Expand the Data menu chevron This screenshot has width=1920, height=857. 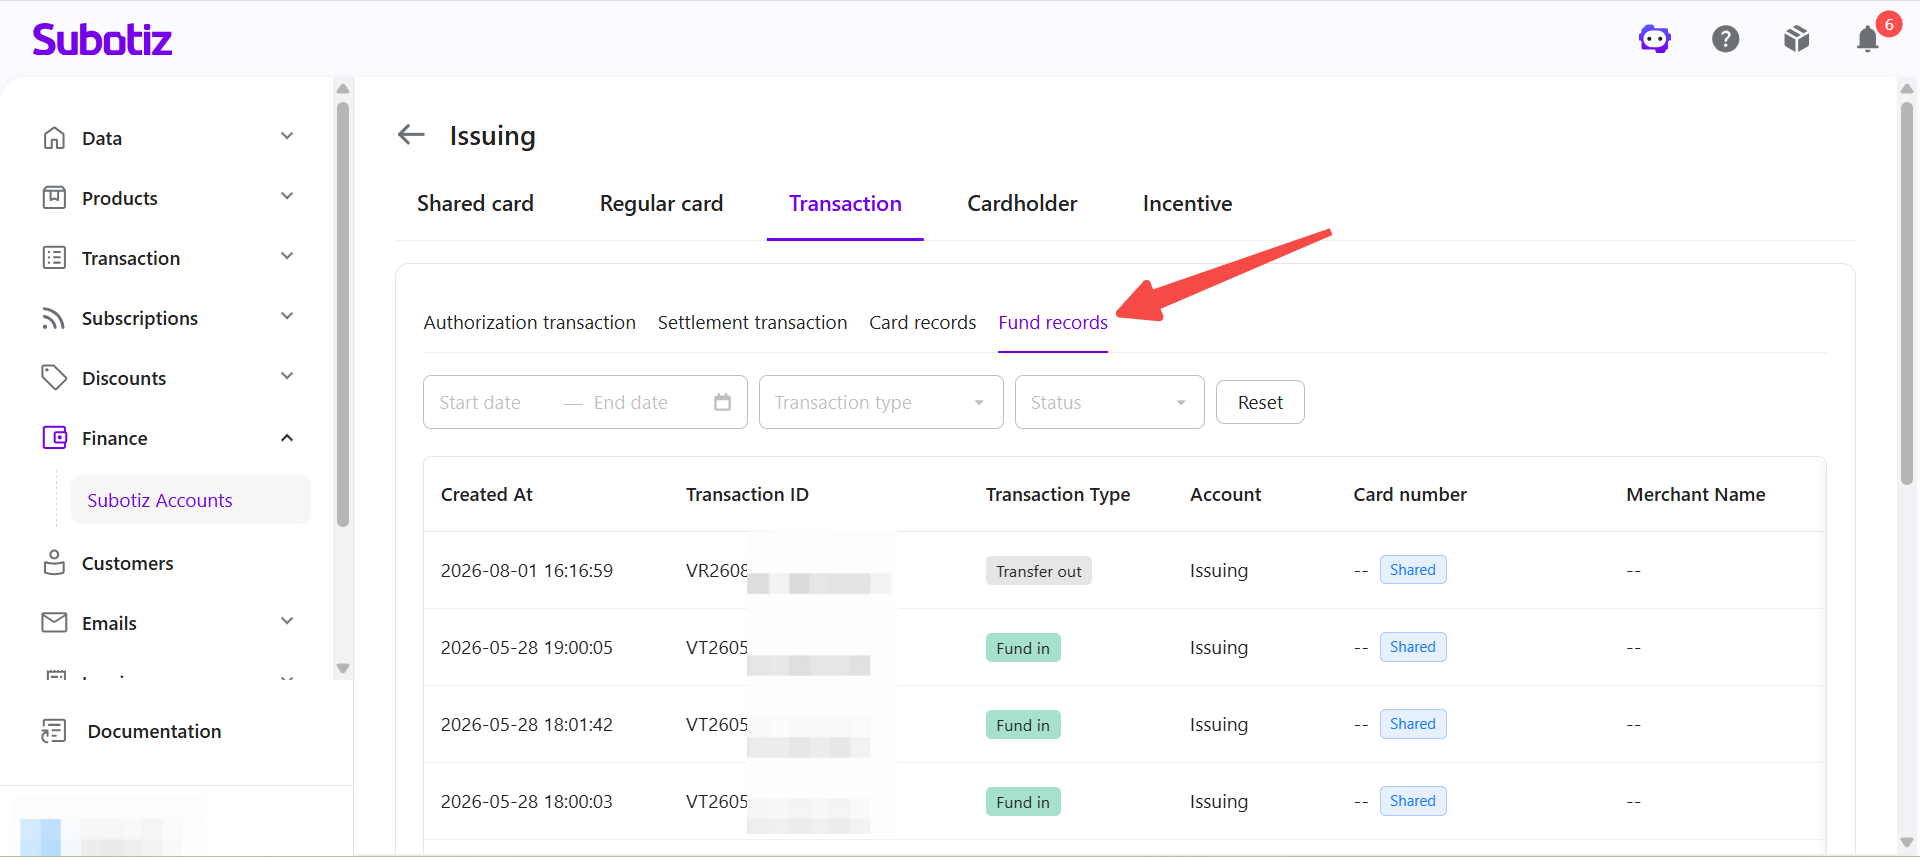287,136
